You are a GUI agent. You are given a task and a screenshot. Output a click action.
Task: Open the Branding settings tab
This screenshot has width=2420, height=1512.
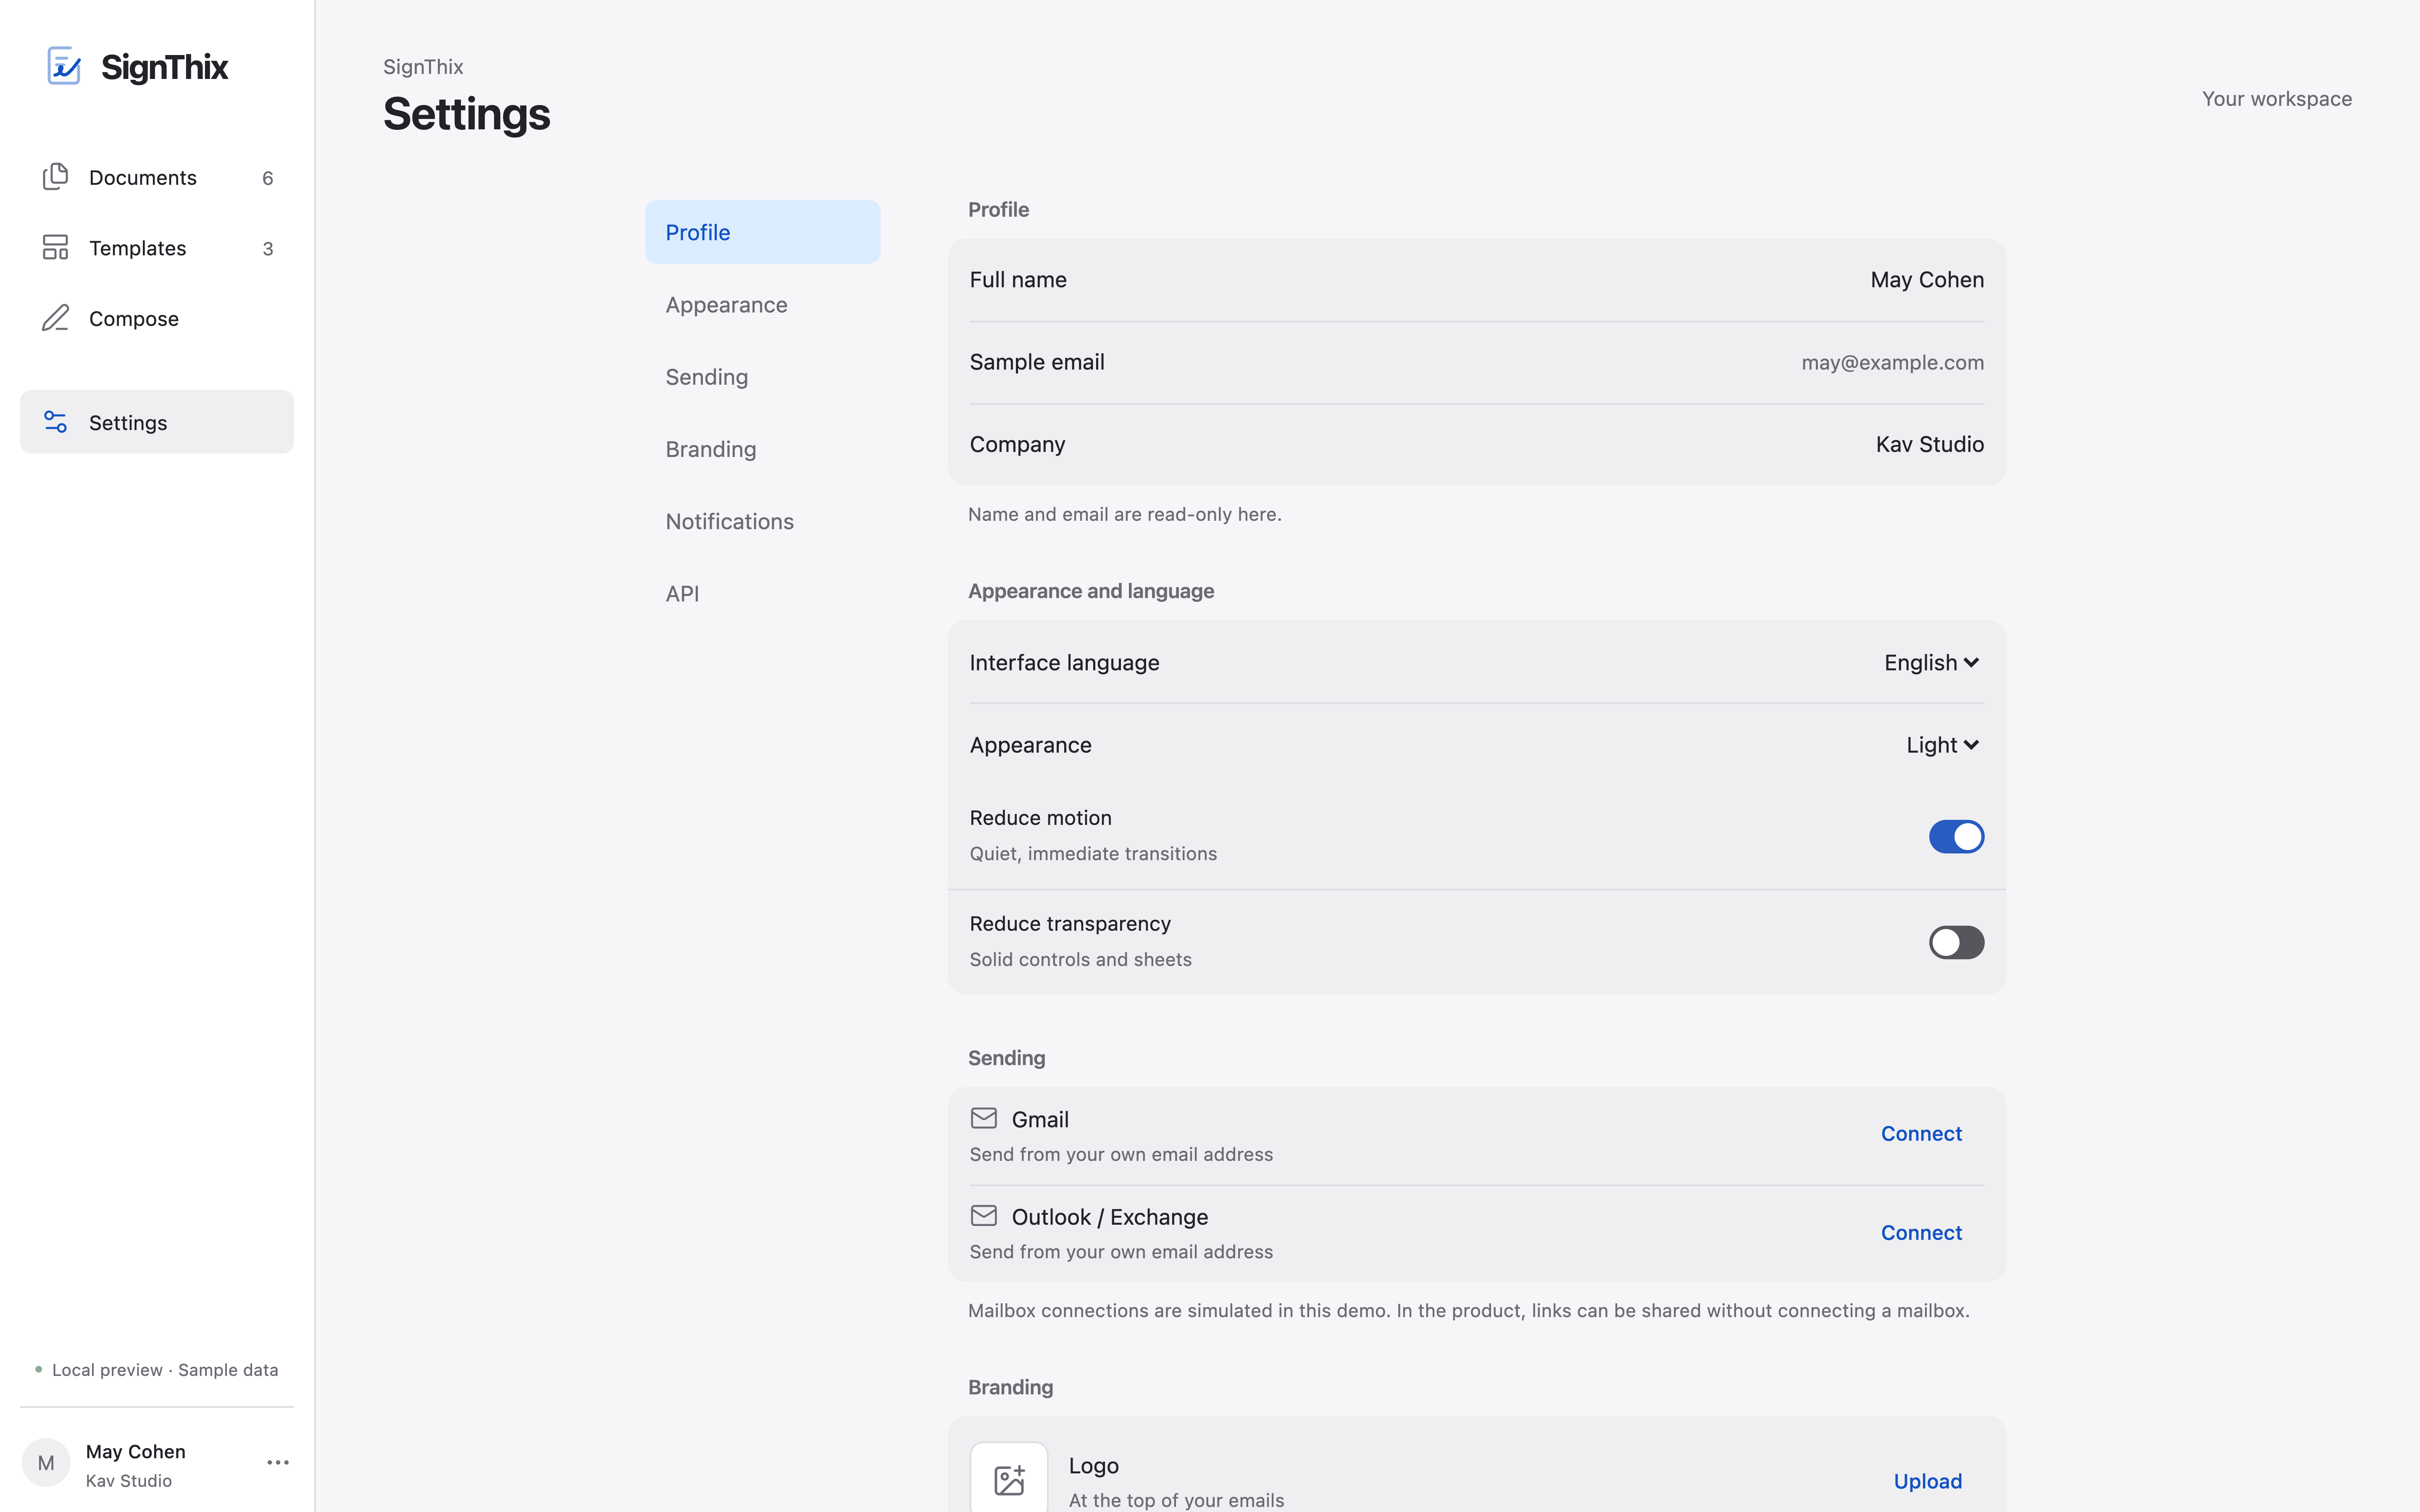(762, 449)
